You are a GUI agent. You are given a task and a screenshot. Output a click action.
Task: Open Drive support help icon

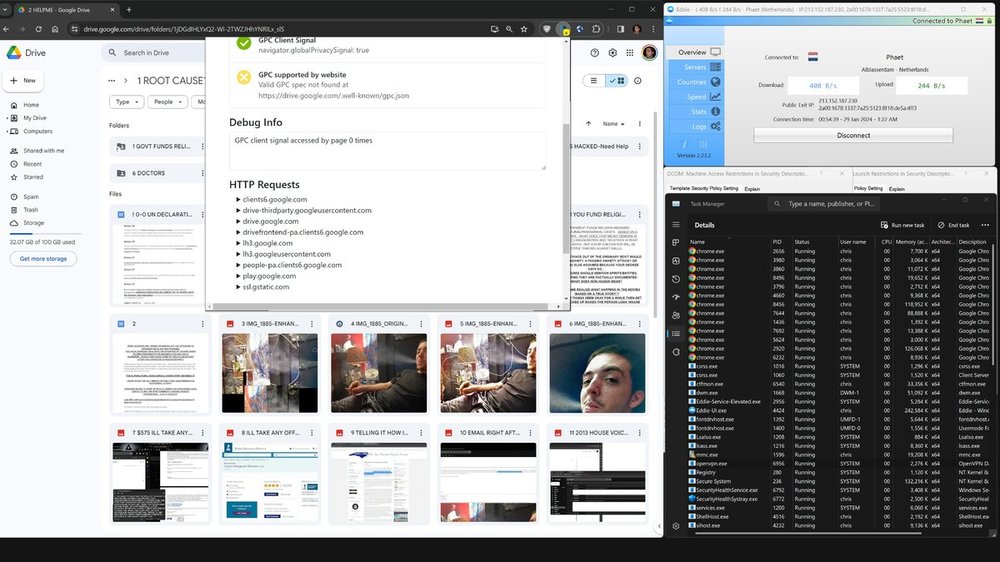coord(594,53)
